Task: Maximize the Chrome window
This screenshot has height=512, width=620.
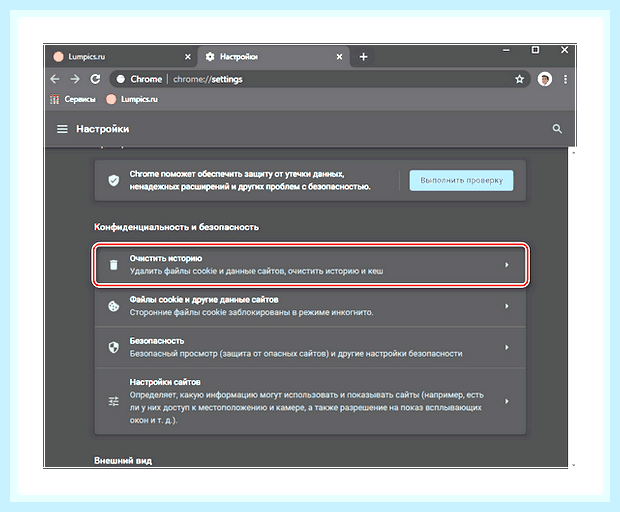Action: click(535, 50)
